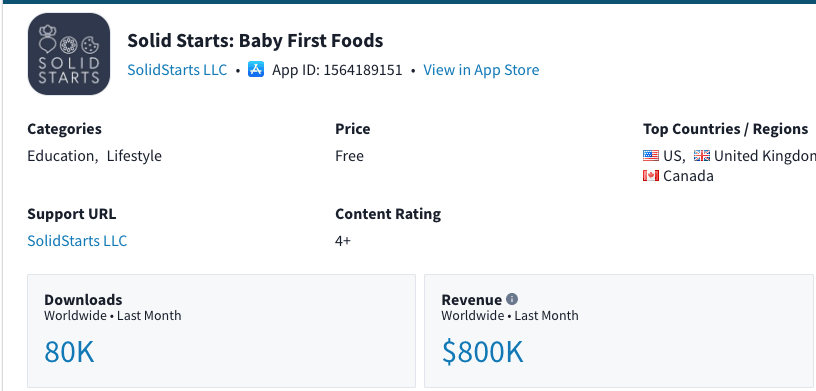Image resolution: width=816 pixels, height=391 pixels.
Task: Click the US flag icon
Action: tap(651, 156)
